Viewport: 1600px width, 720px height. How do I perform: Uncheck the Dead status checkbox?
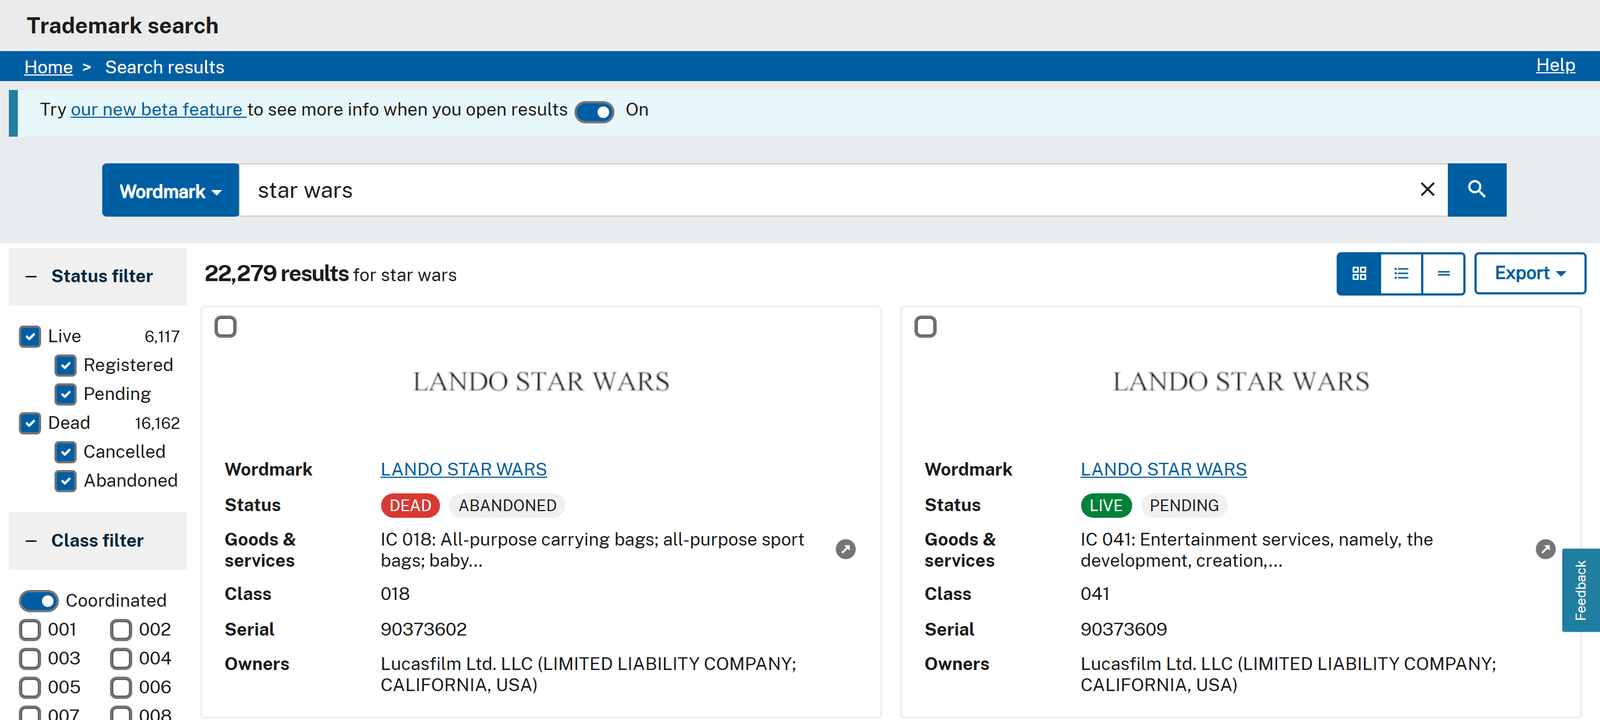tap(30, 423)
